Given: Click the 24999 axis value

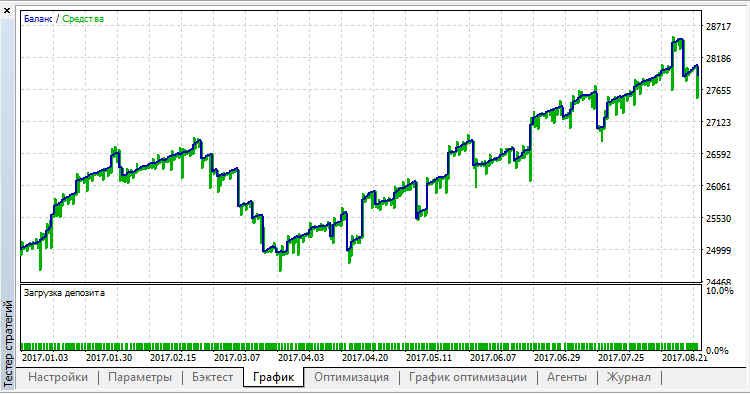Looking at the screenshot, I should coord(718,251).
